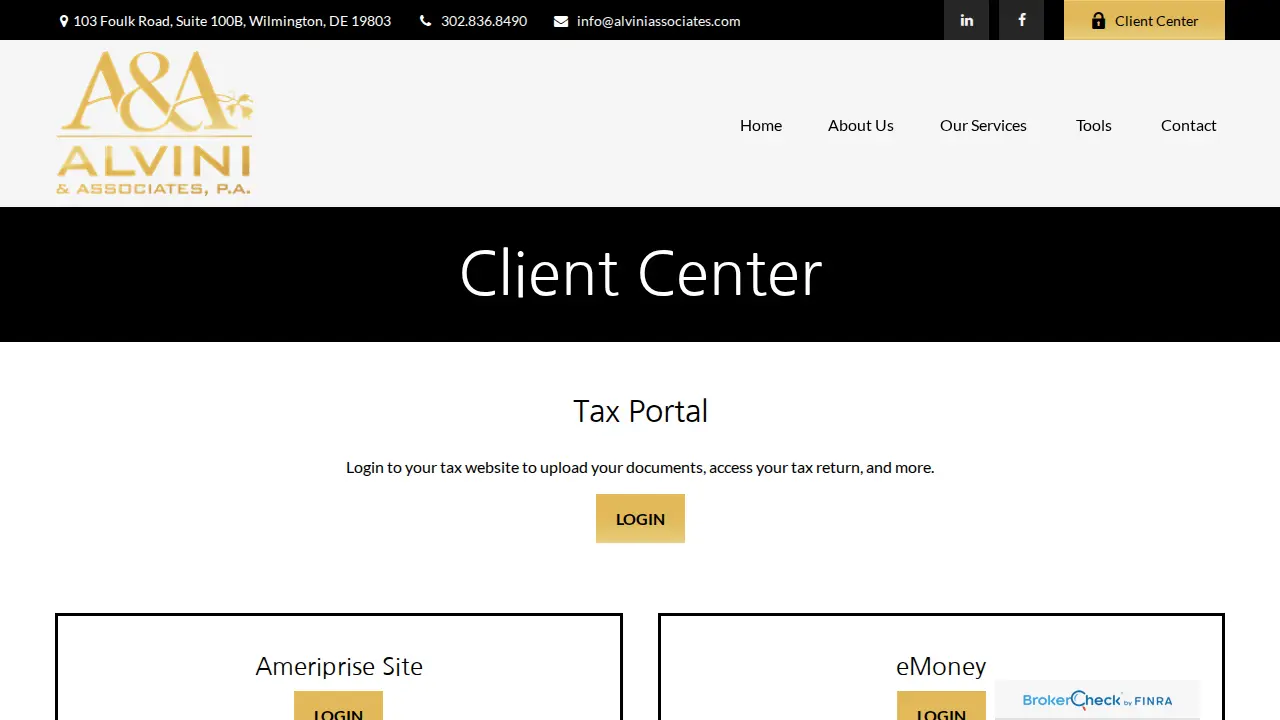
Task: Click the Tax Portal LOGIN button
Action: pyautogui.click(x=640, y=519)
